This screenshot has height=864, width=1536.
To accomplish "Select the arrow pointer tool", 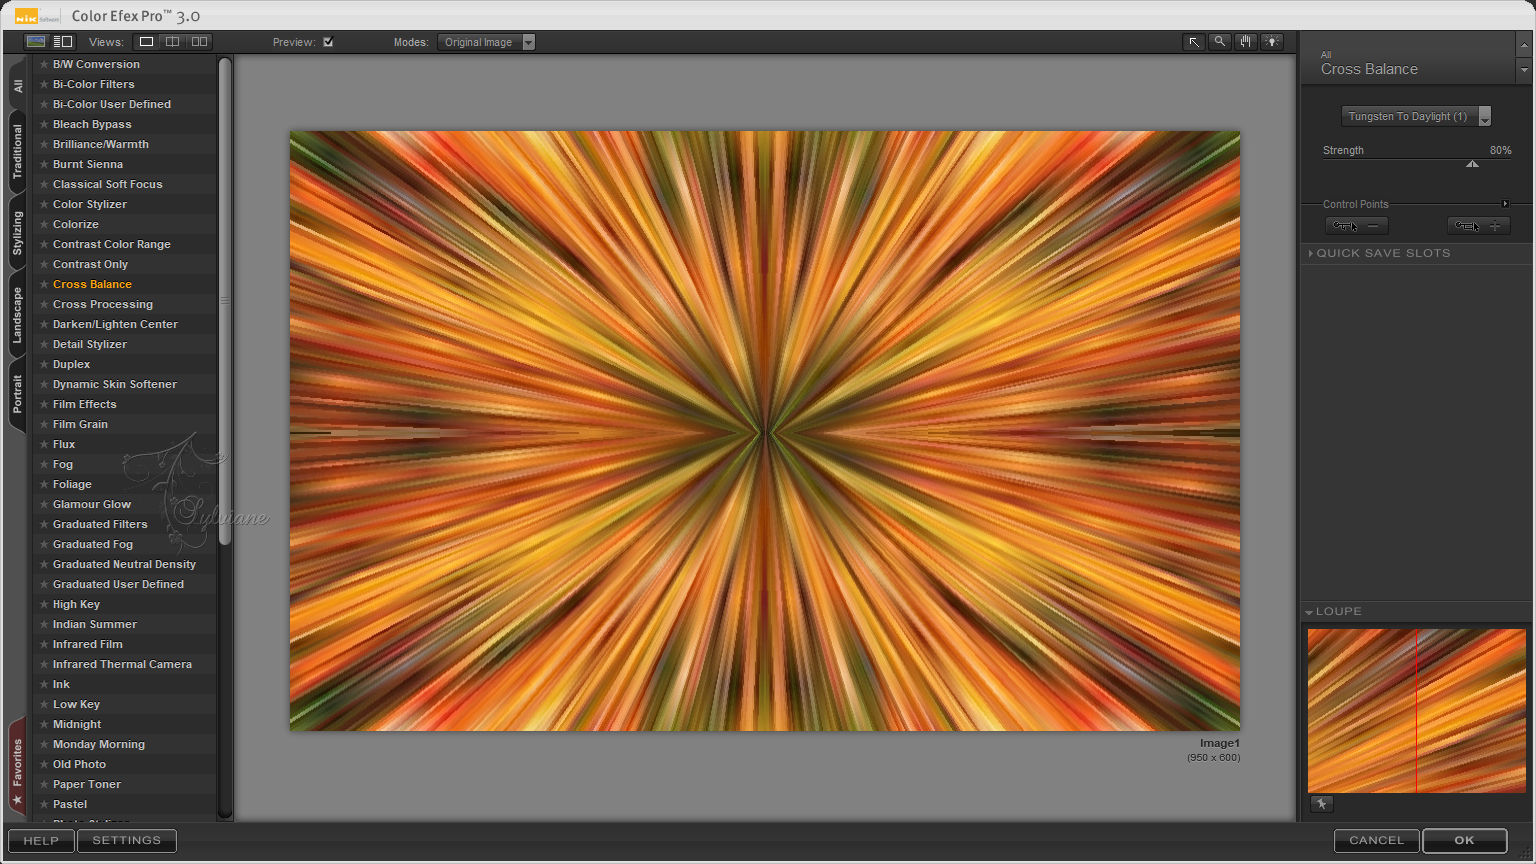I will 1194,42.
